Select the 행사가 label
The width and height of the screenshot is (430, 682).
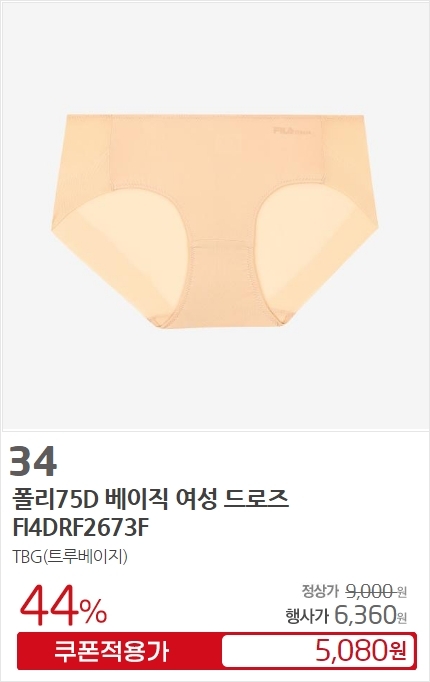(307, 615)
